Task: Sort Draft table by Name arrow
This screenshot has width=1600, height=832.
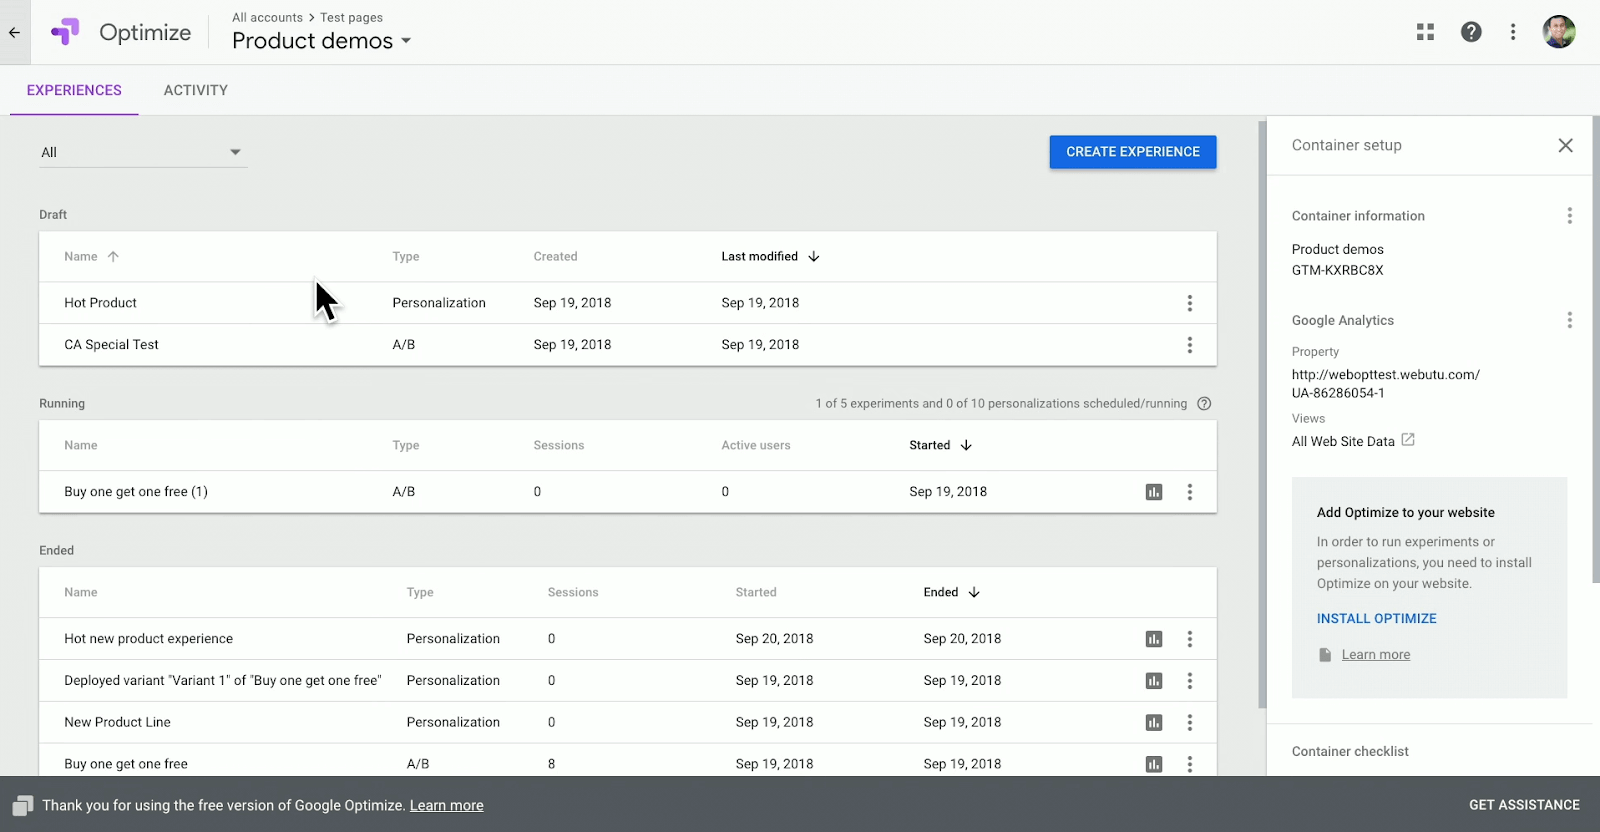Action: [113, 257]
